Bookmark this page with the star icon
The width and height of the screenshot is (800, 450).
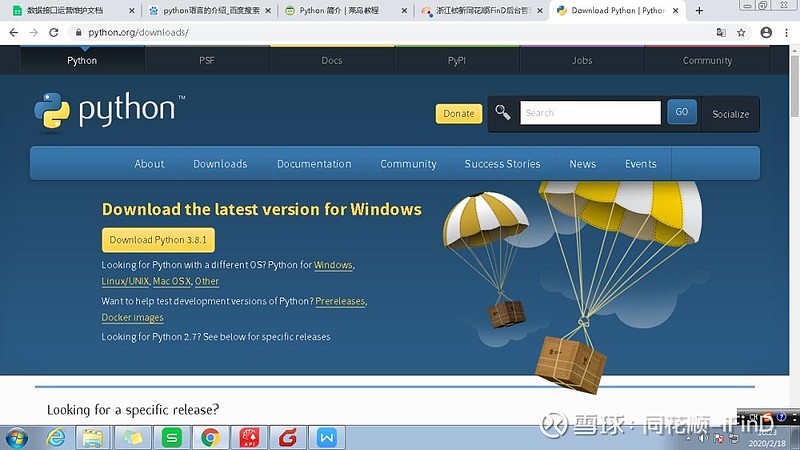[741, 32]
